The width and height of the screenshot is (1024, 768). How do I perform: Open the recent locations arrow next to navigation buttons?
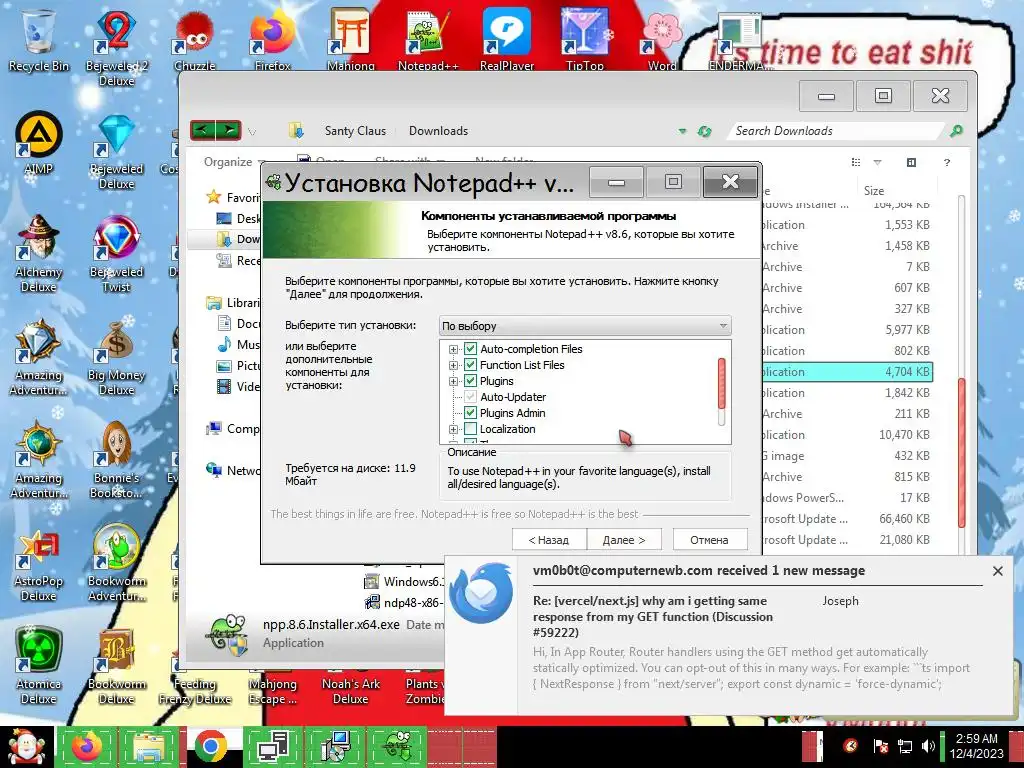click(x=252, y=132)
